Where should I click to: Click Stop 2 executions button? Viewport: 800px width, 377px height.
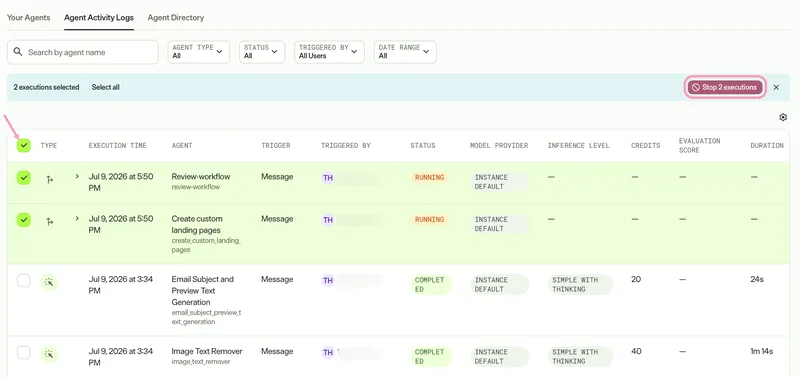pyautogui.click(x=724, y=87)
